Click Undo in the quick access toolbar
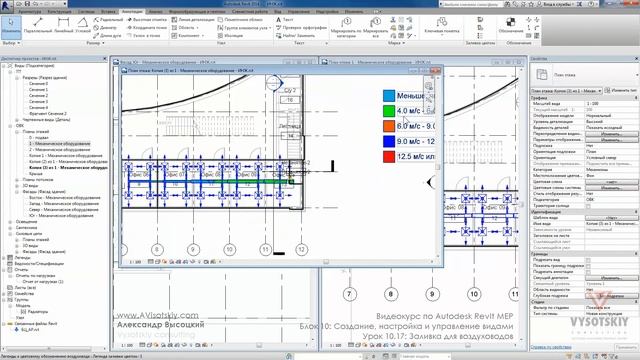640x360 pixels. click(x=36, y=4)
